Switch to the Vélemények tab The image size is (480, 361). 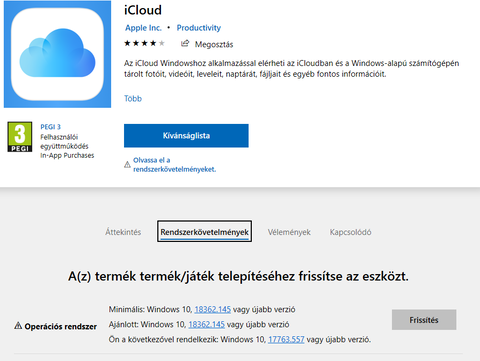(289, 232)
